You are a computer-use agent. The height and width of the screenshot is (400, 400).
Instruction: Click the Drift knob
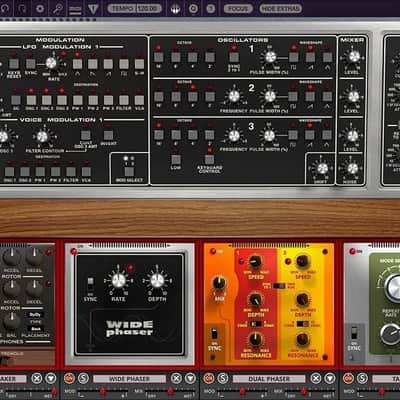322,169
